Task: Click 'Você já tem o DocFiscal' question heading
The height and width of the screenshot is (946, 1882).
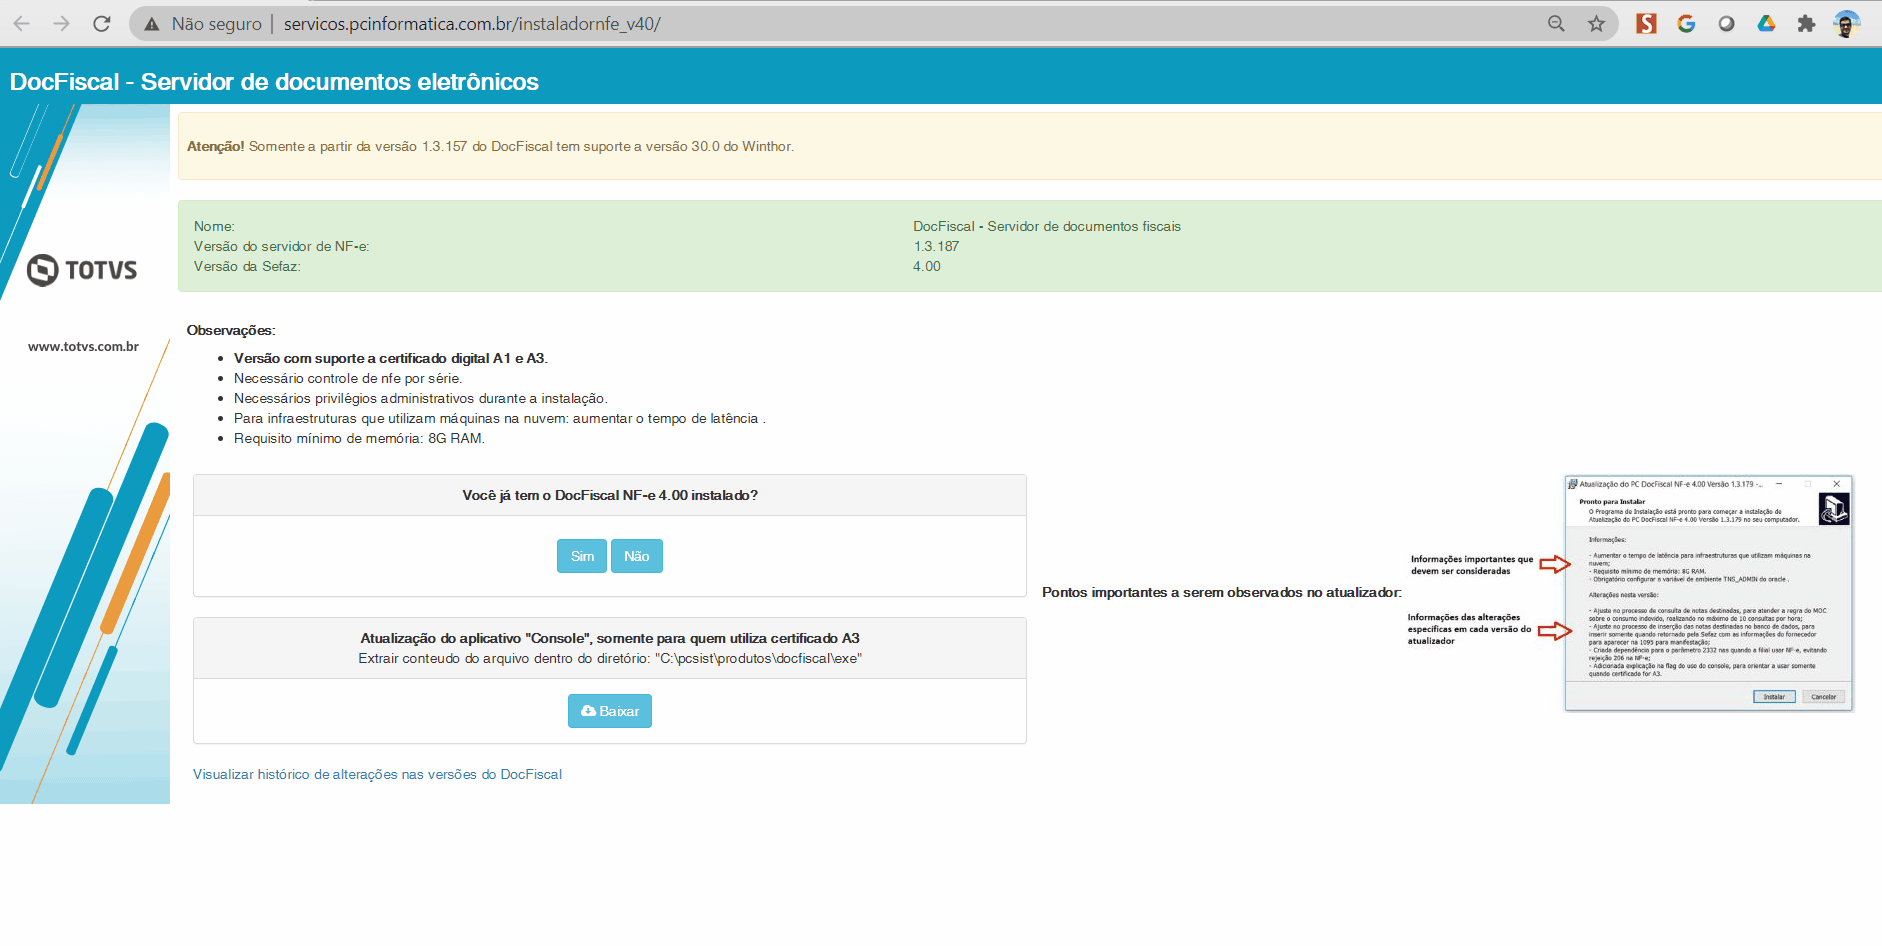Action: (x=610, y=495)
